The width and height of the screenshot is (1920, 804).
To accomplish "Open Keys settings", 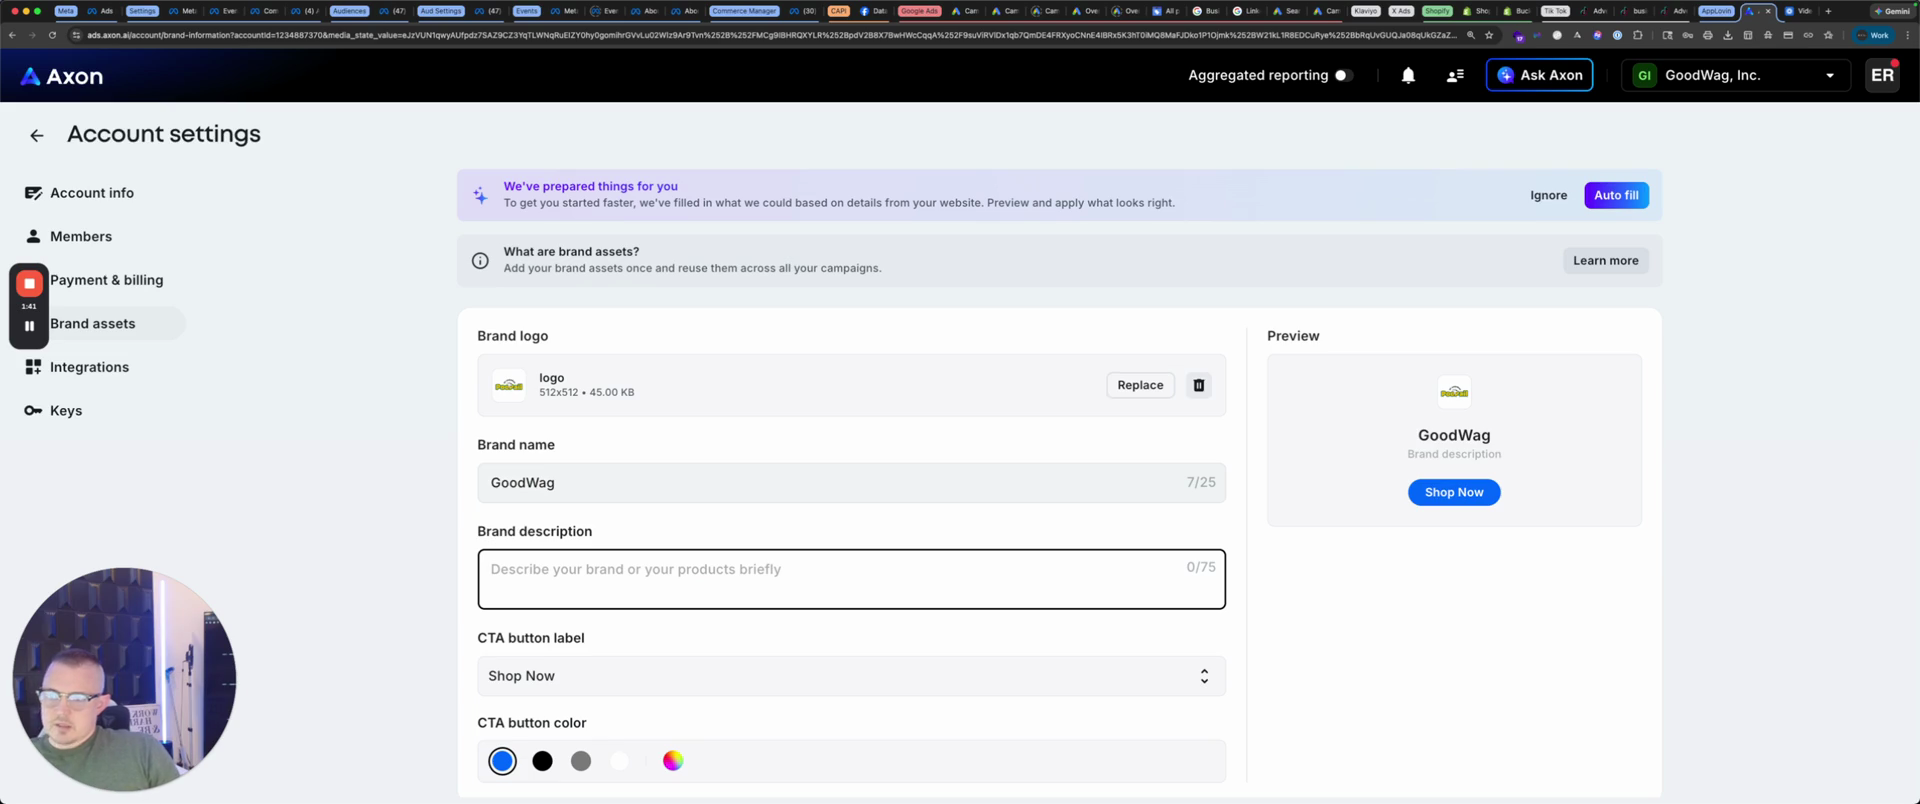I will point(66,411).
